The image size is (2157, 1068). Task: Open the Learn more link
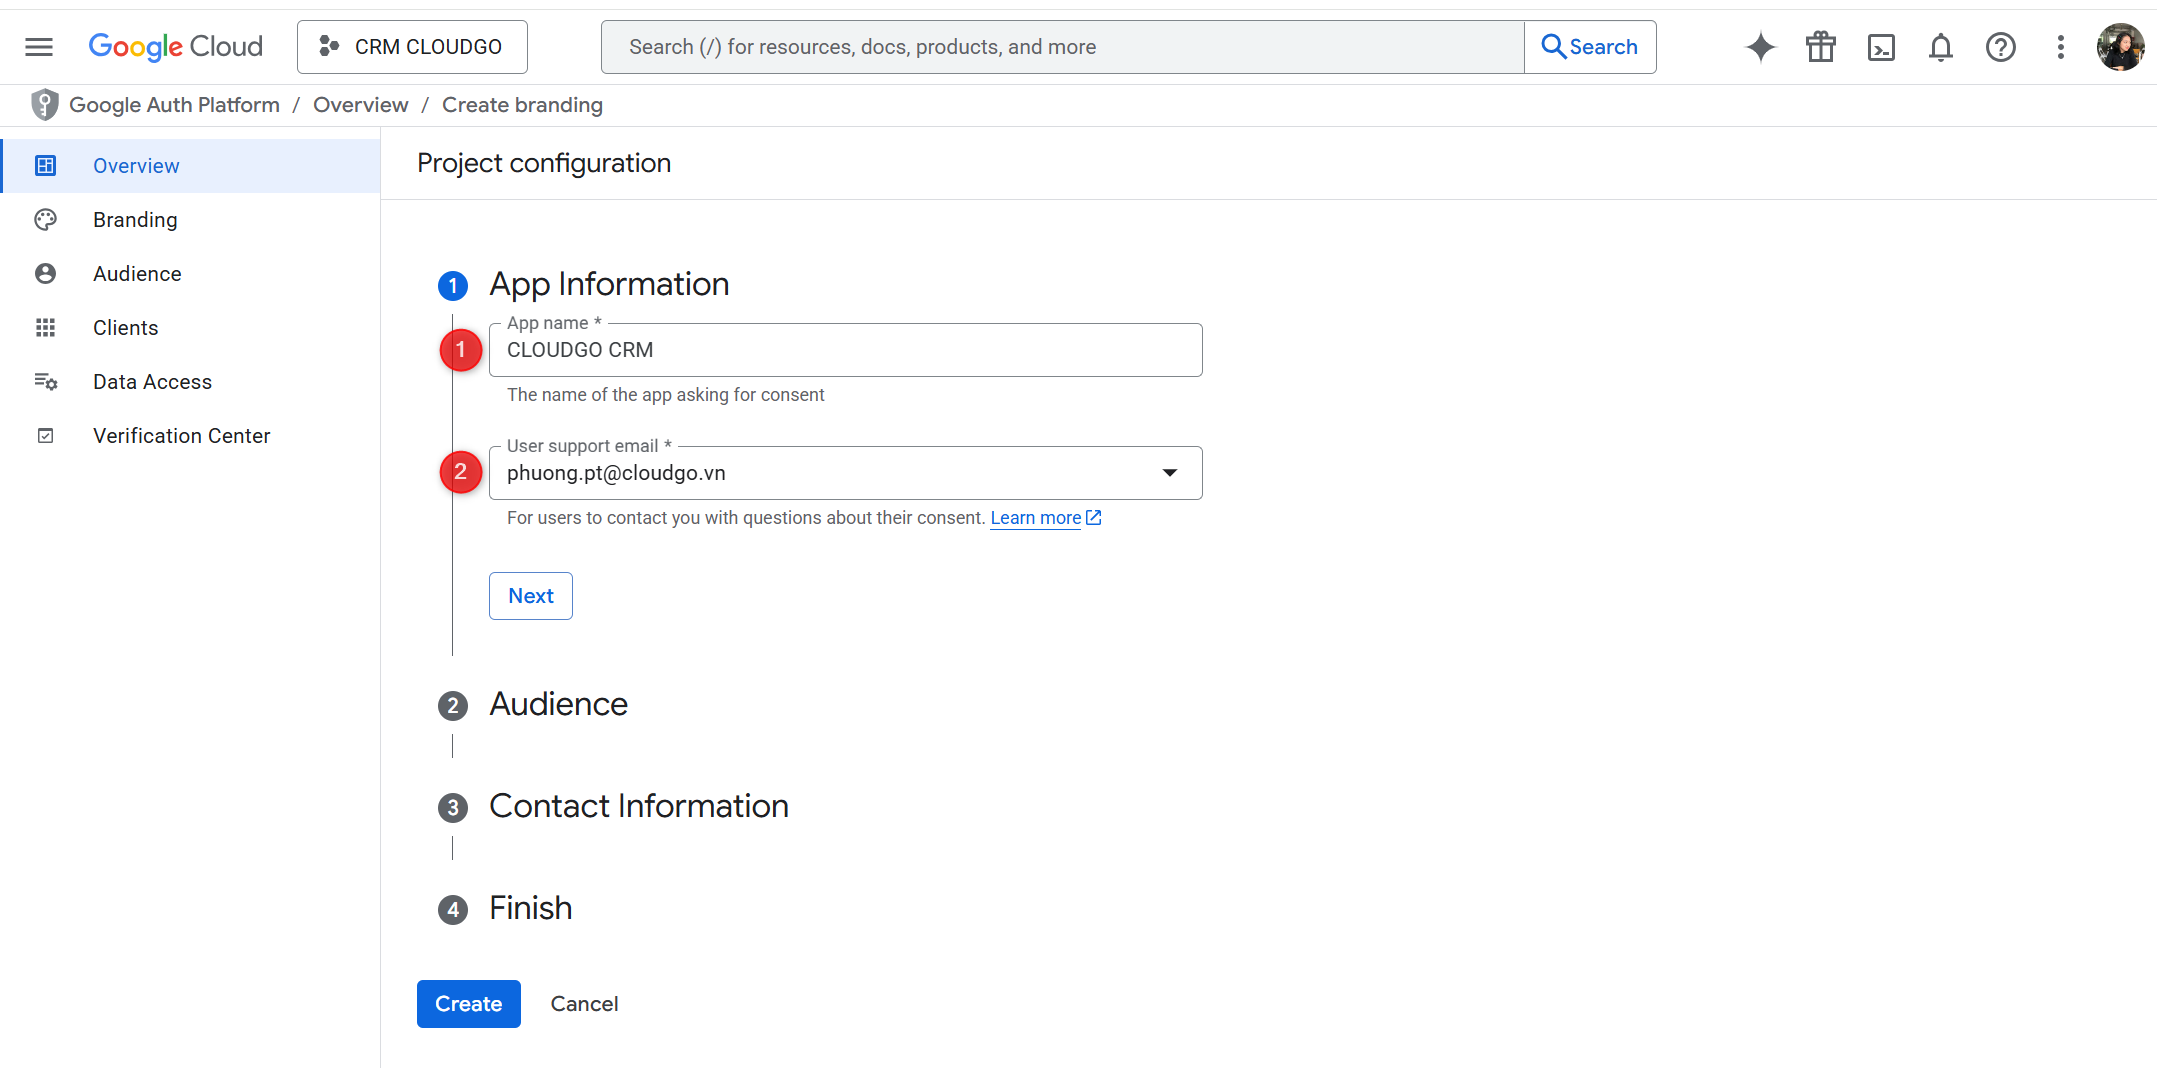tap(1036, 518)
